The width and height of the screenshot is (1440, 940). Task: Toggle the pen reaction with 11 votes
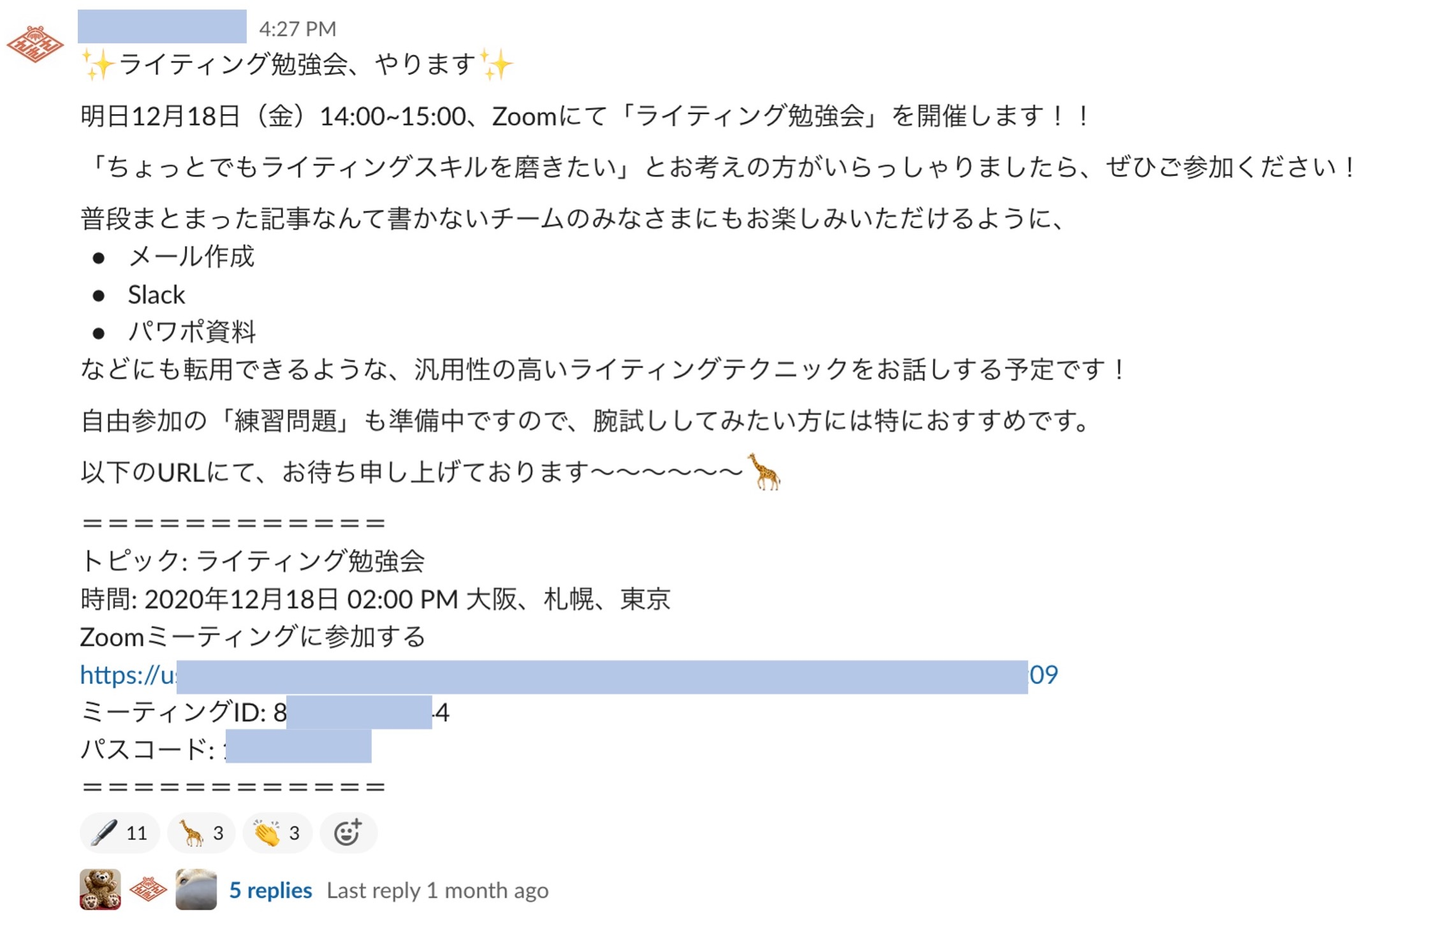tap(119, 833)
